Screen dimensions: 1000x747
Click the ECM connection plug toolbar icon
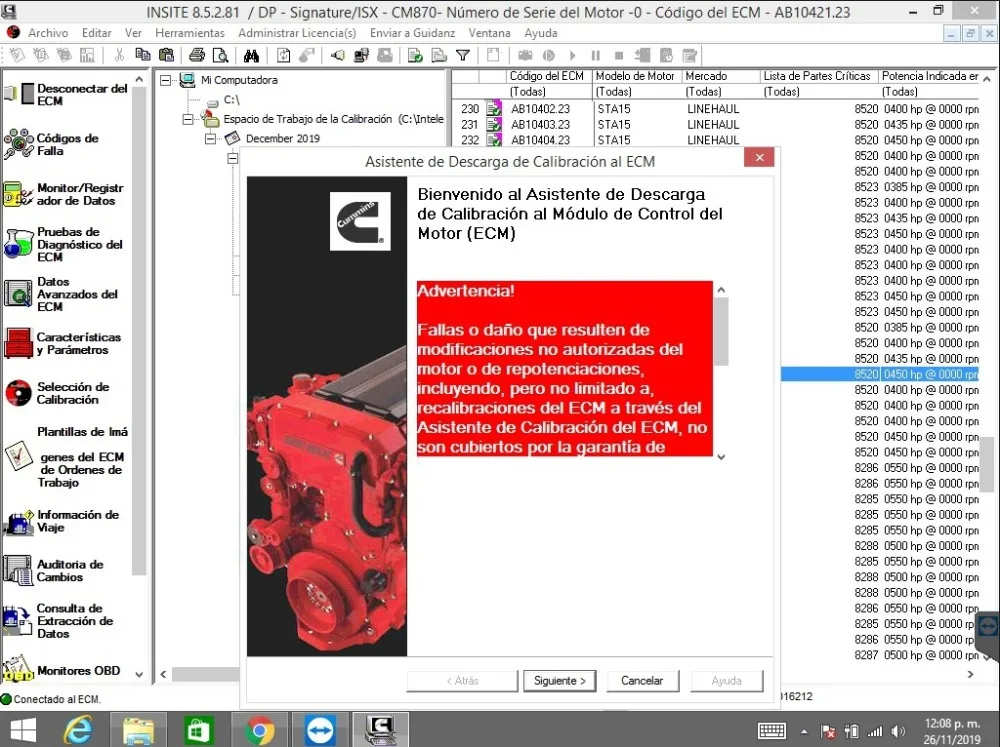tap(337, 55)
